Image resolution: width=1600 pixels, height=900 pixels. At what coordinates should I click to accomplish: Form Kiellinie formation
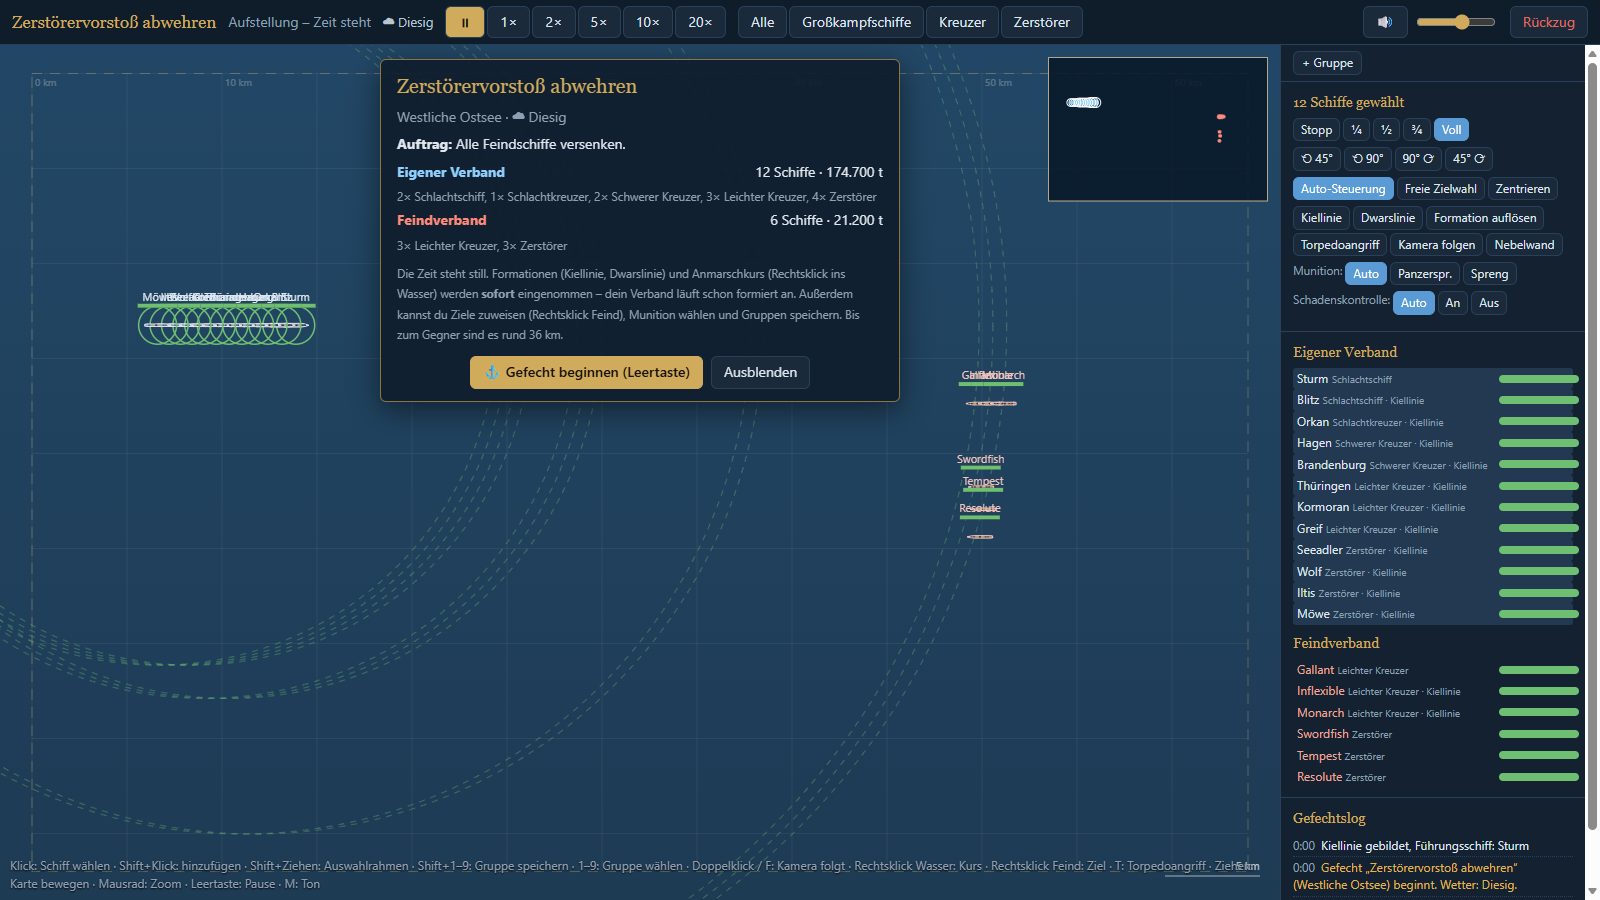click(x=1321, y=218)
